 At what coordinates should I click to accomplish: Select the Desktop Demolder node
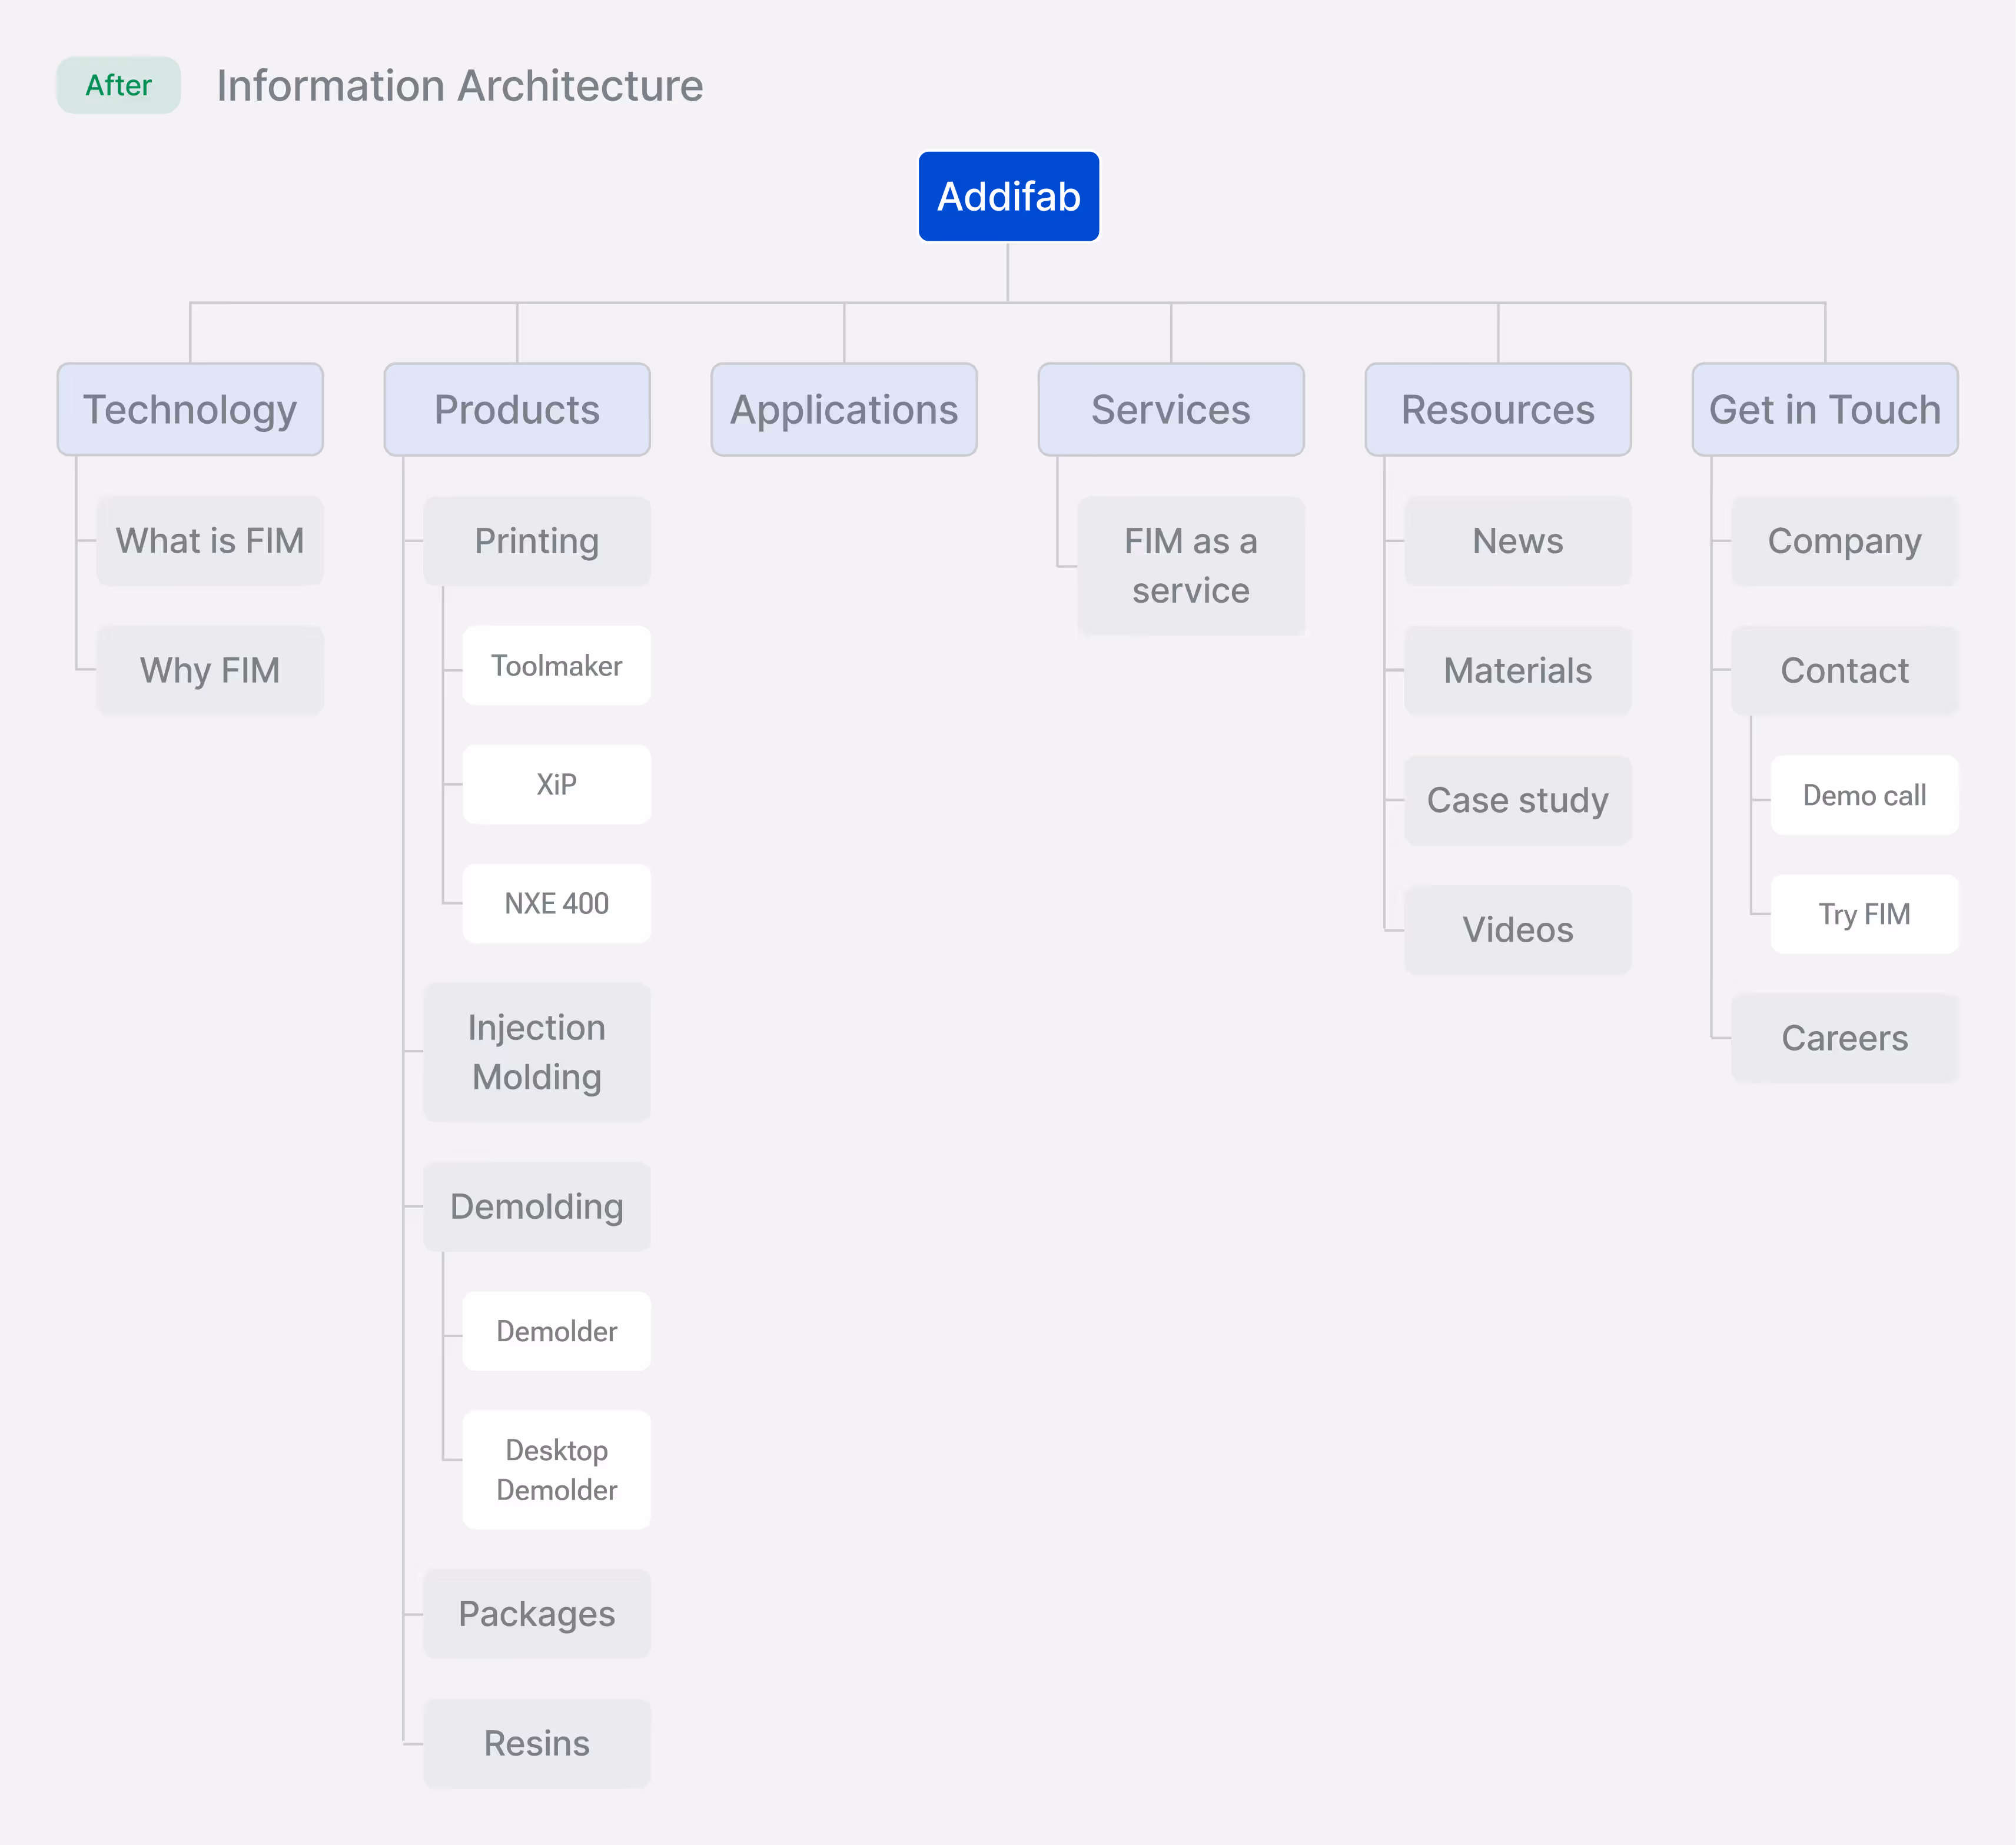(556, 1470)
